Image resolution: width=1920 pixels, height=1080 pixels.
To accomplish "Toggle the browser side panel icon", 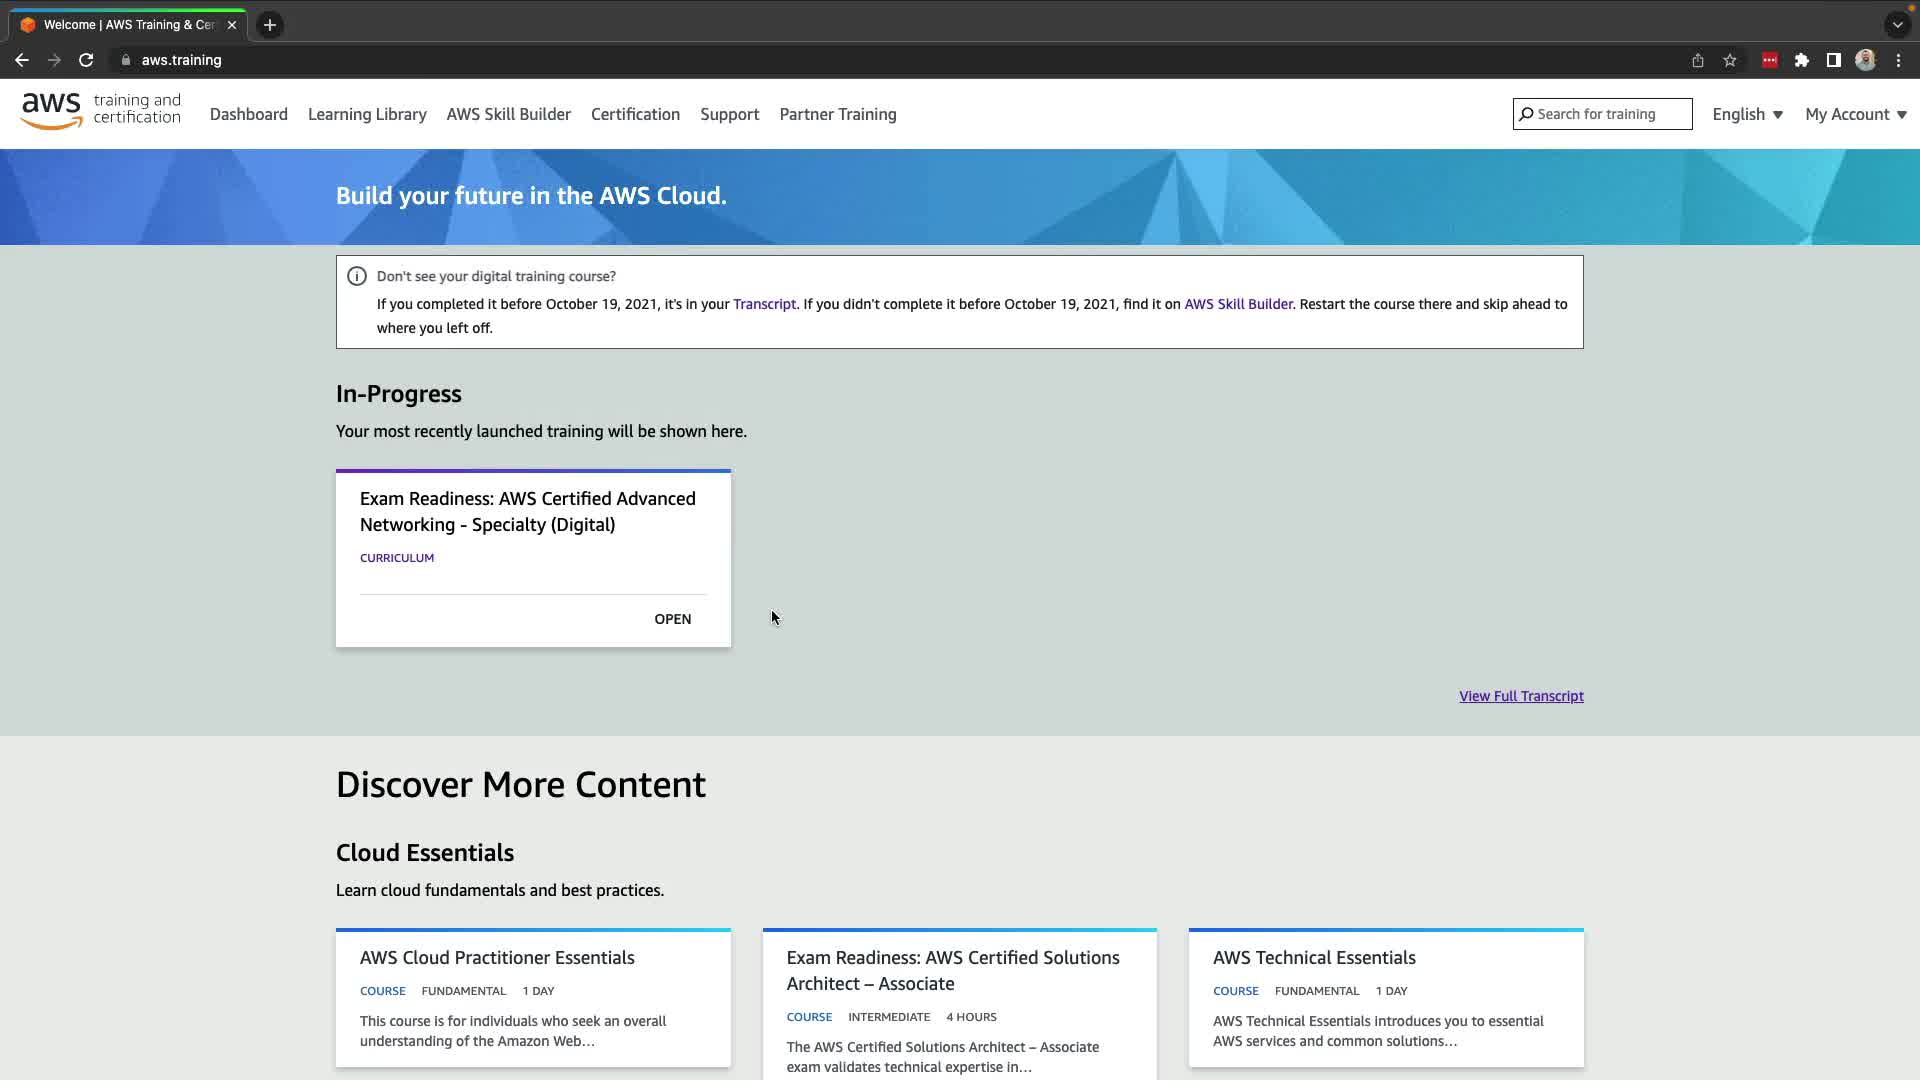I will coord(1833,60).
